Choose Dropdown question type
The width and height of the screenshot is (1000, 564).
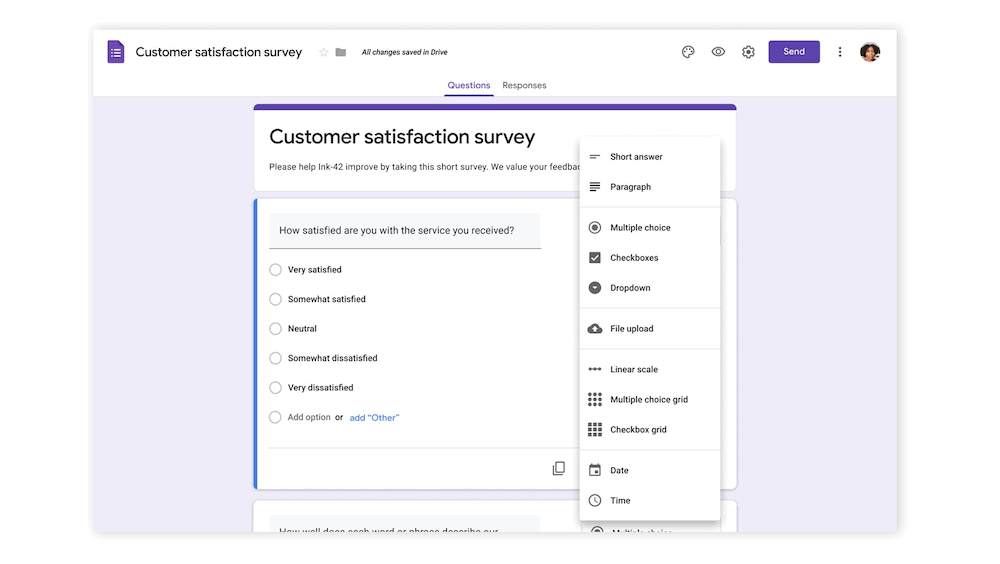[x=650, y=287]
